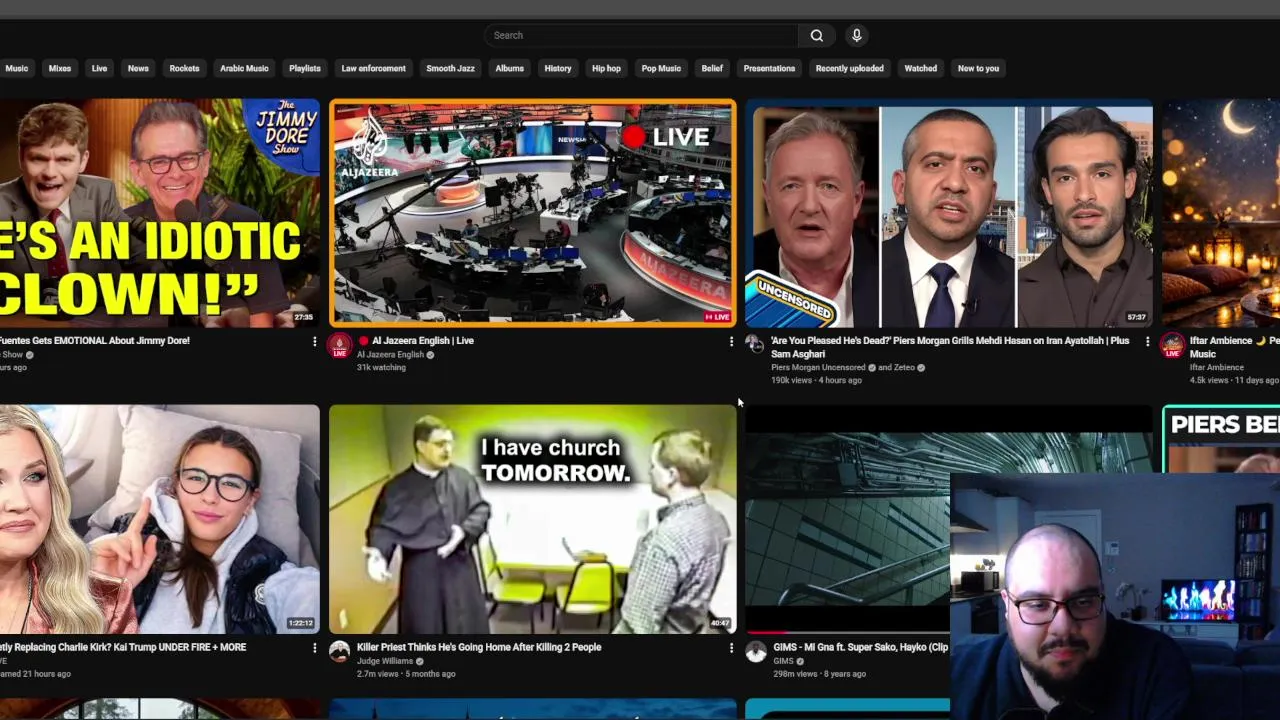This screenshot has height=720, width=1280.
Task: Click the Al Jazeera English channel avatar
Action: point(340,346)
